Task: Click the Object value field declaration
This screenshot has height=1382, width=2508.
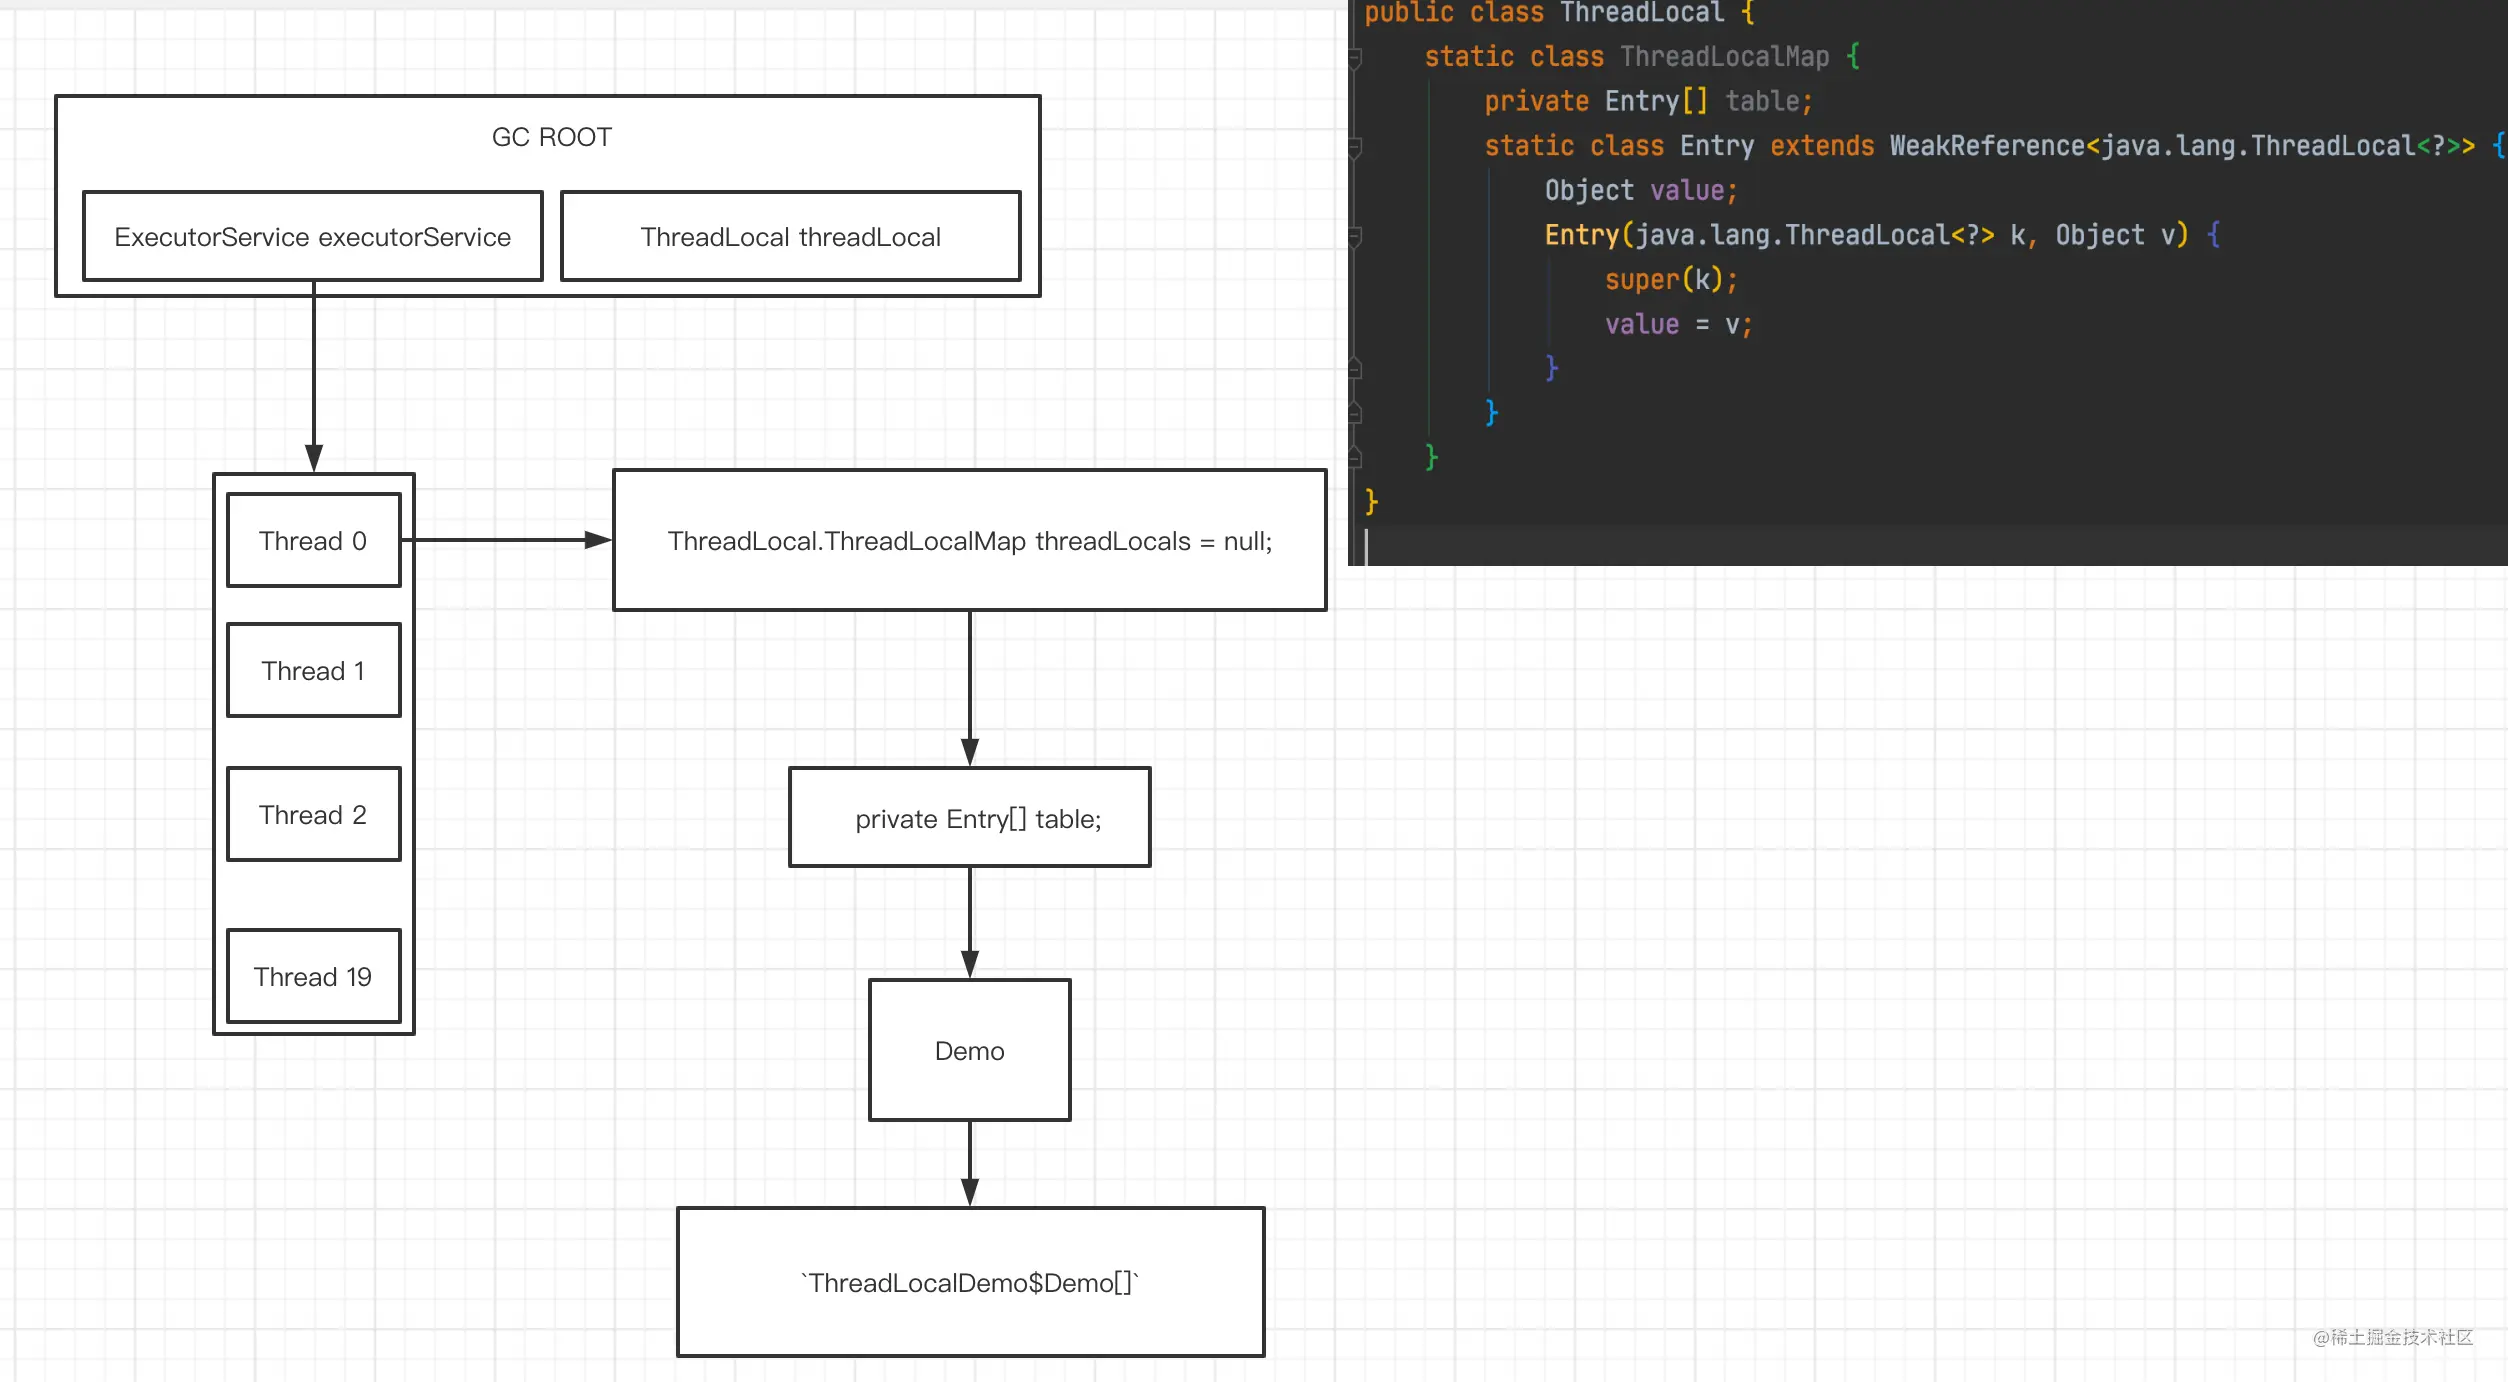Action: (1641, 190)
